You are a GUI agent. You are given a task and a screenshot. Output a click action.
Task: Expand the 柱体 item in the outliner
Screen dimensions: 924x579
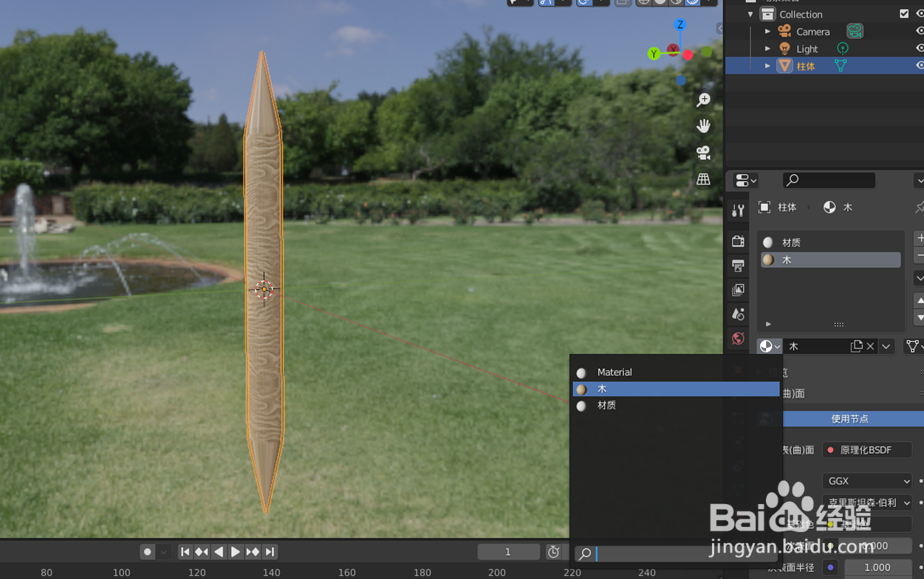(x=767, y=65)
